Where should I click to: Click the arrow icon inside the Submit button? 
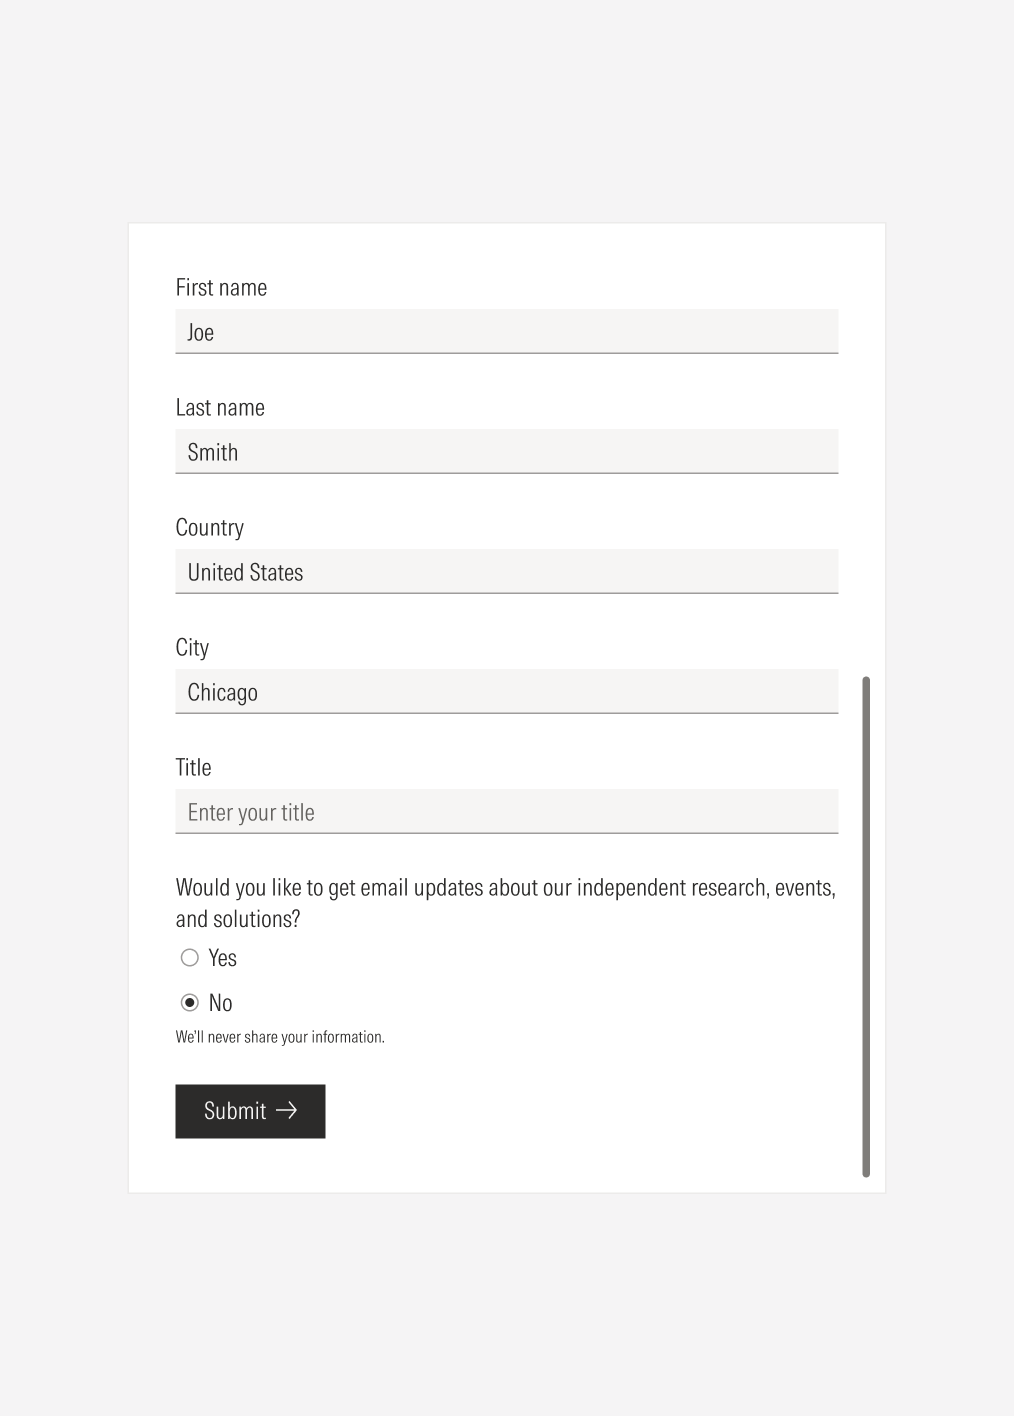pos(289,1110)
